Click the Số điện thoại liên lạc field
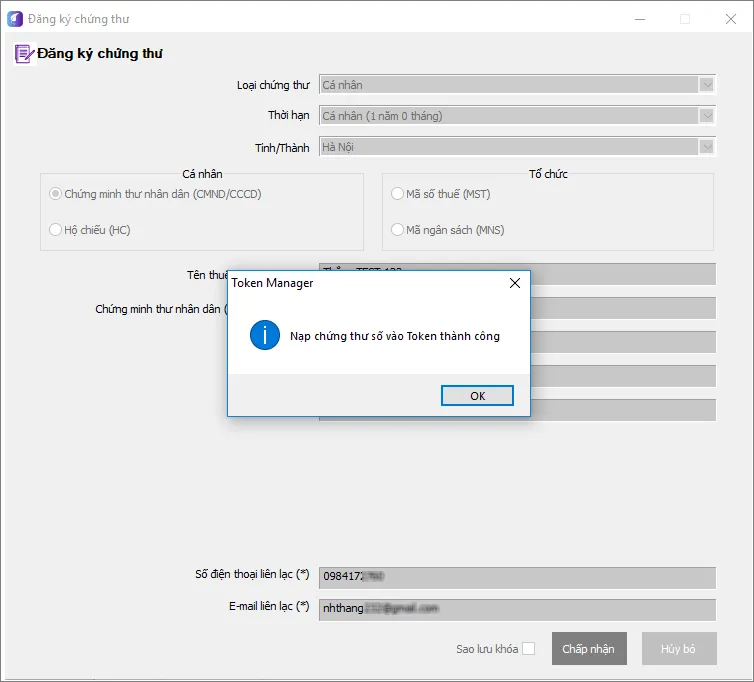754x682 pixels. click(516, 577)
